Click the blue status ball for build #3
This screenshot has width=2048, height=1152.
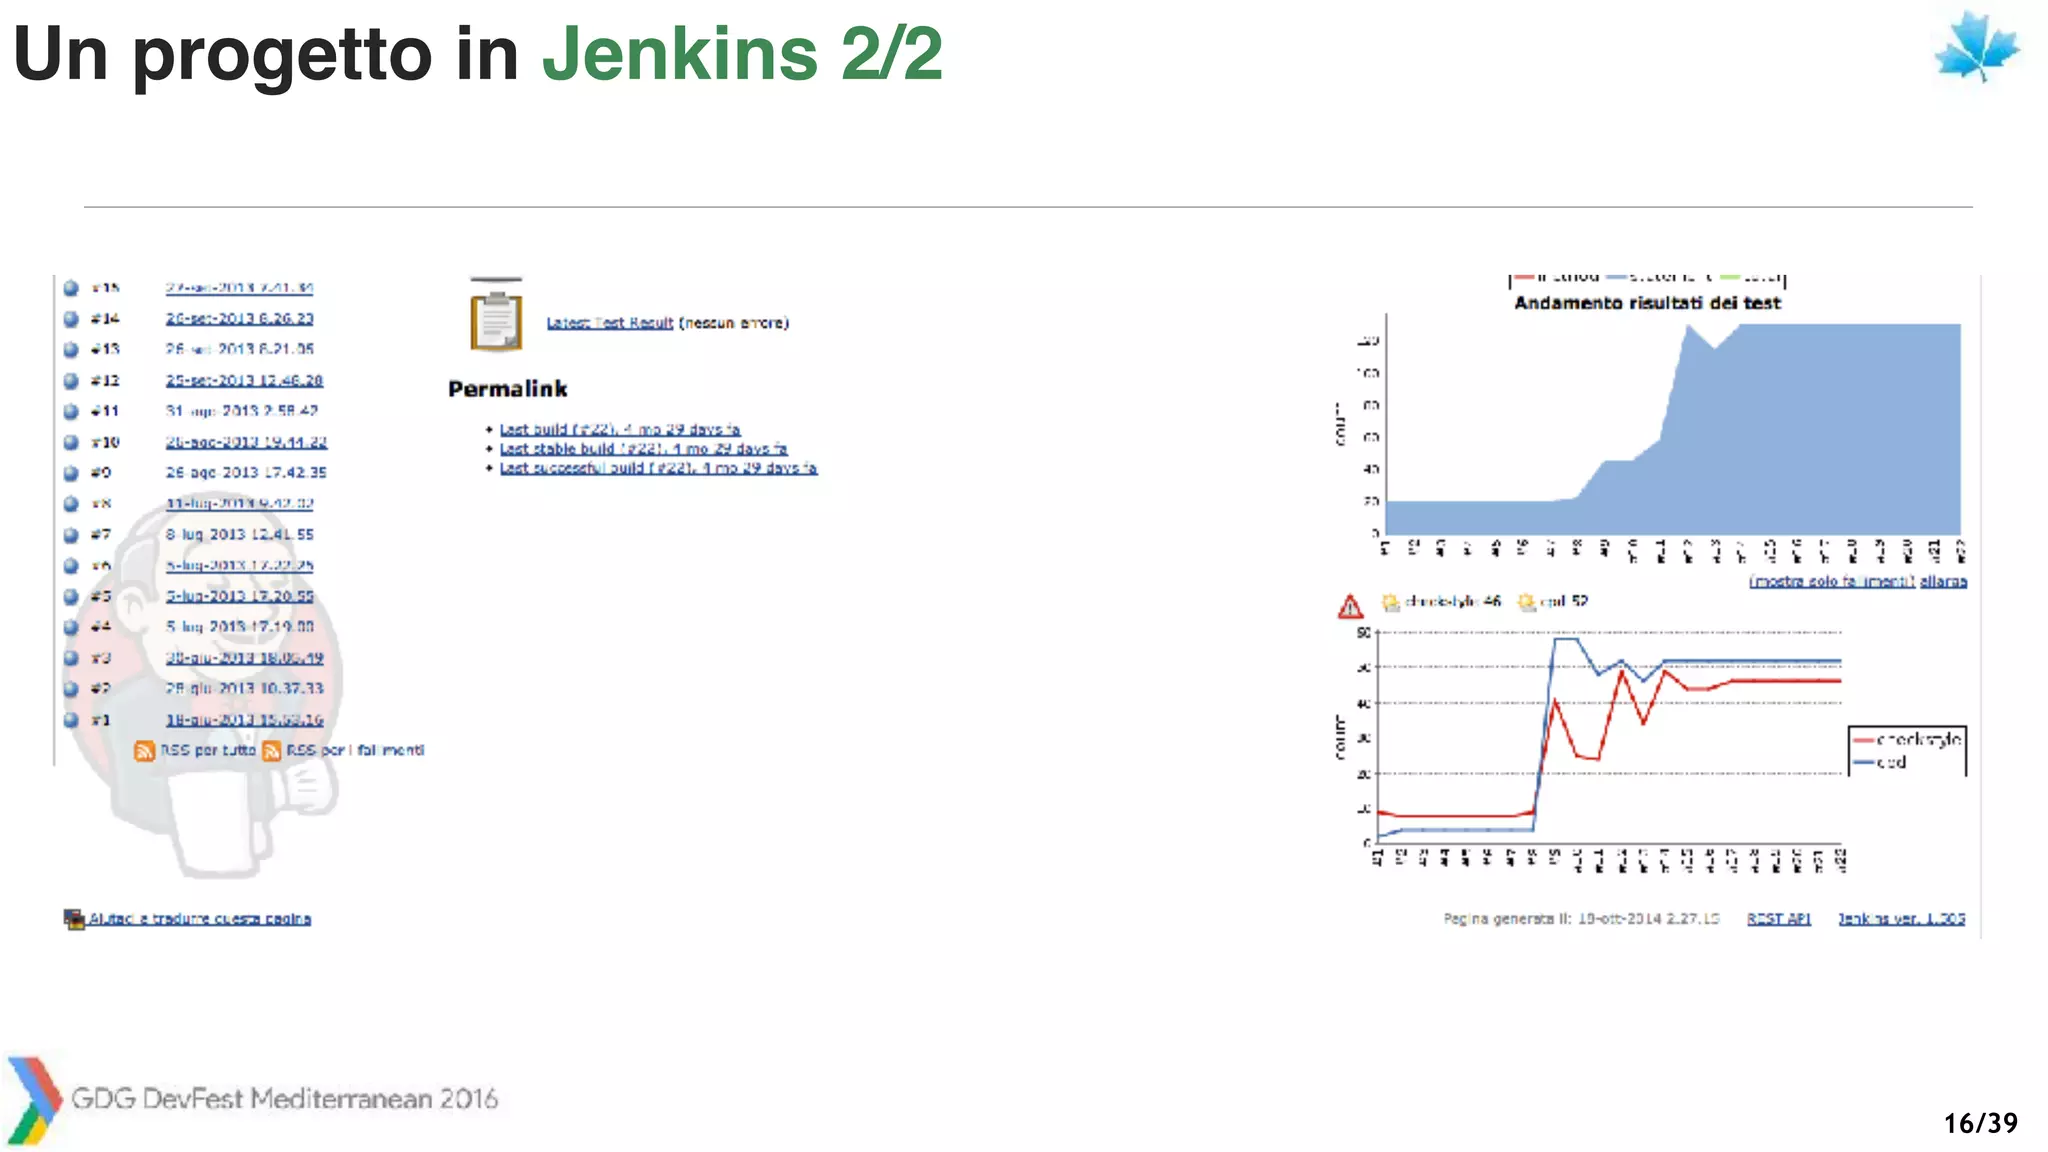[71, 658]
